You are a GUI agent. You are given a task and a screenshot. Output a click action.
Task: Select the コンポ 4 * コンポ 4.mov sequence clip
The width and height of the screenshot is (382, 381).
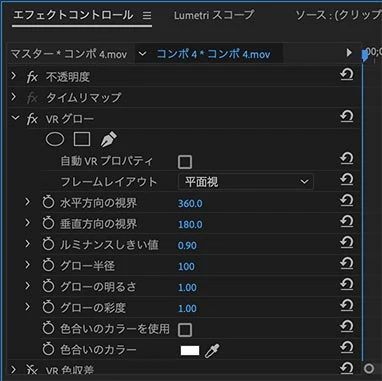pos(213,54)
